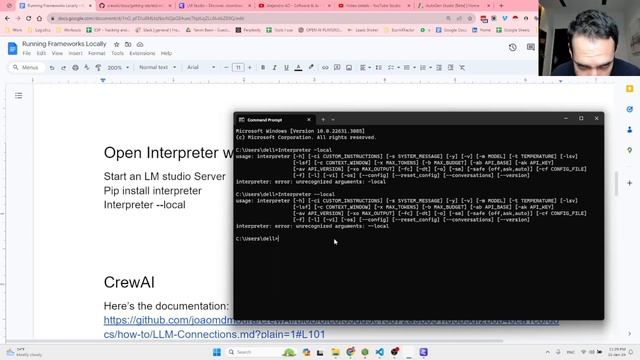This screenshot has height=360, width=640.
Task: Open line and paragraph spacing
Action: click(x=378, y=68)
